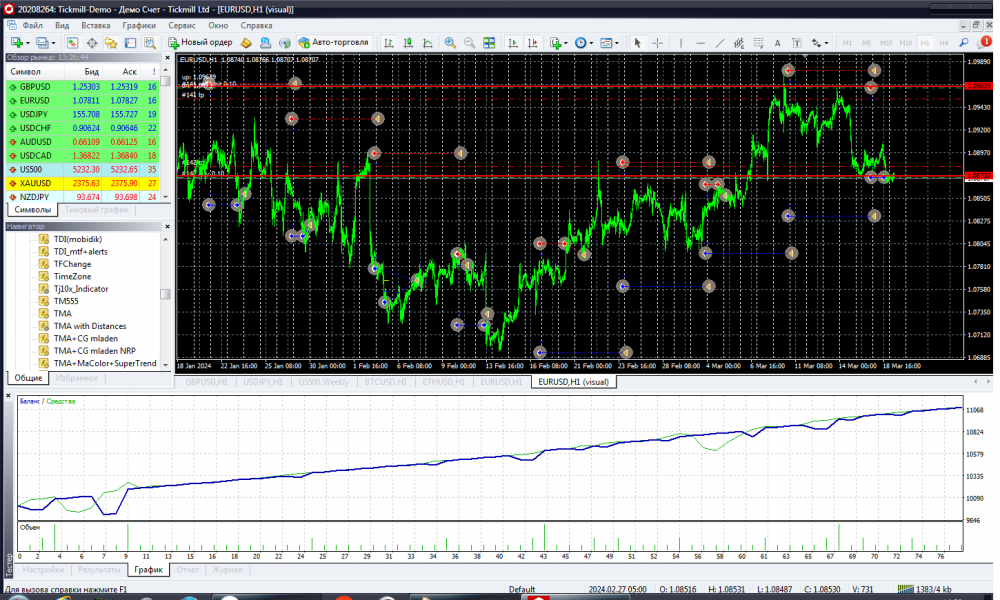Select the text tool
The image size is (1000, 600).
[x=777, y=43]
